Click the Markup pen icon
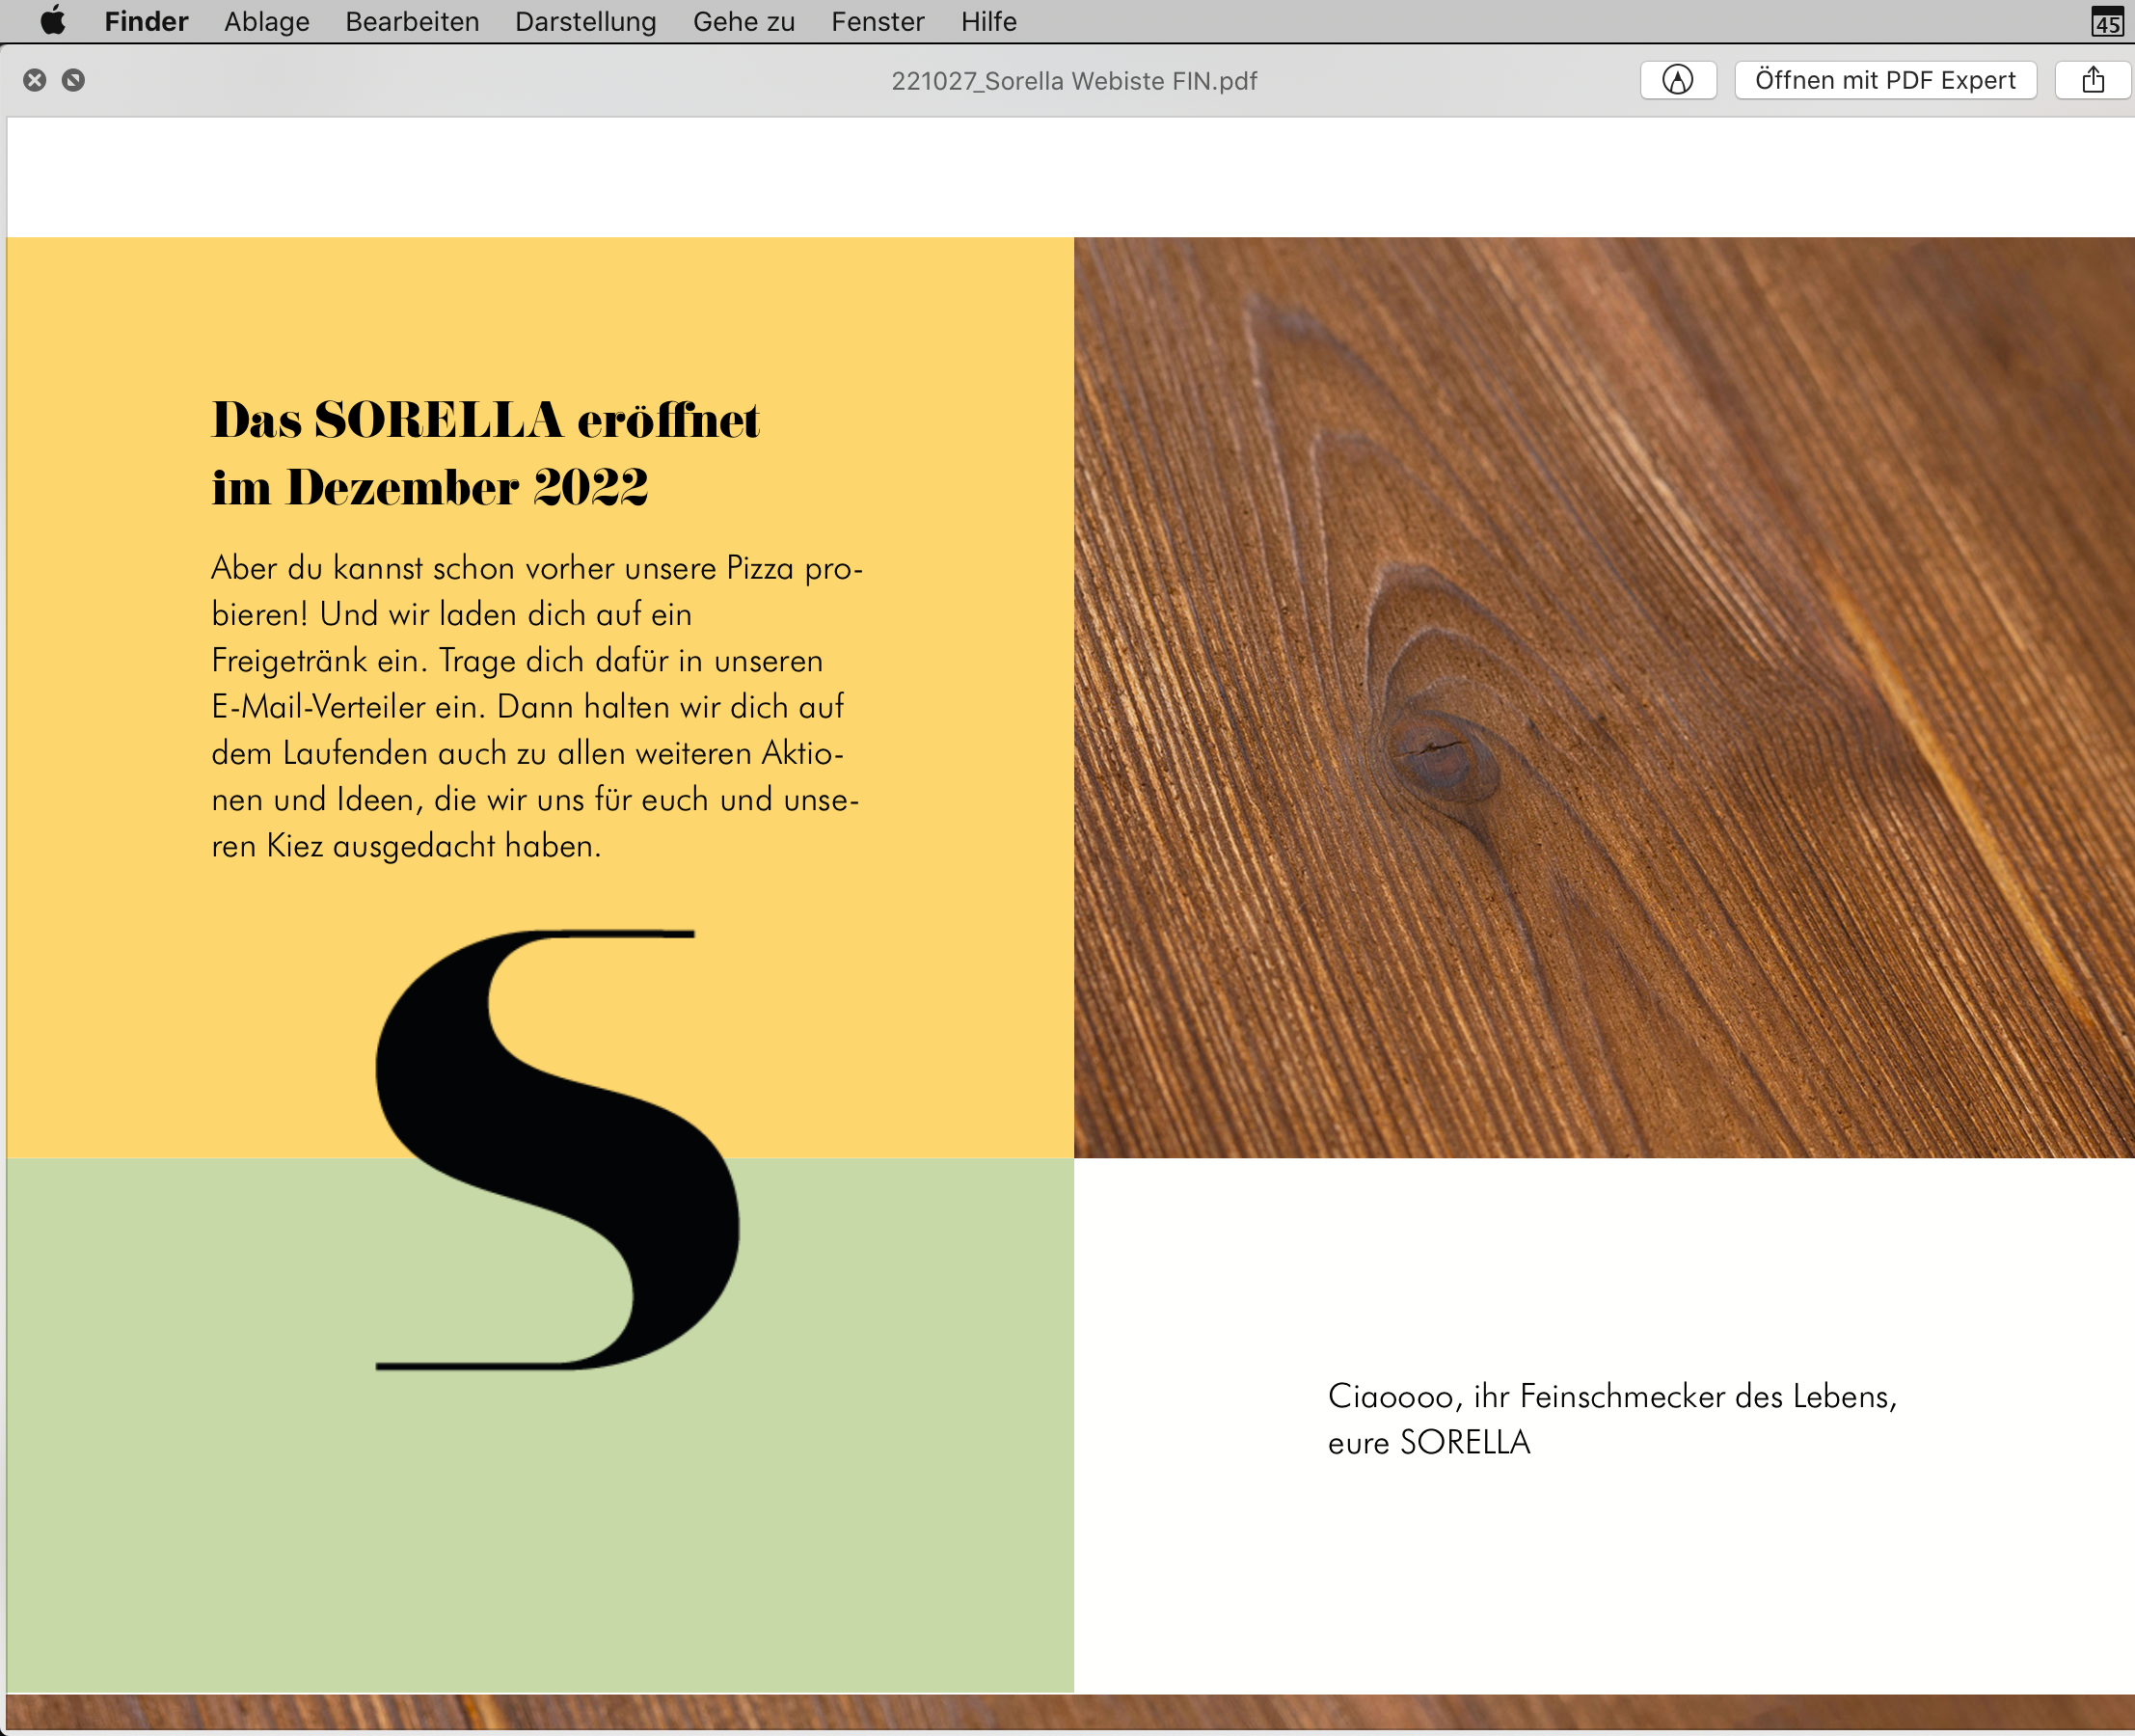 1677,80
